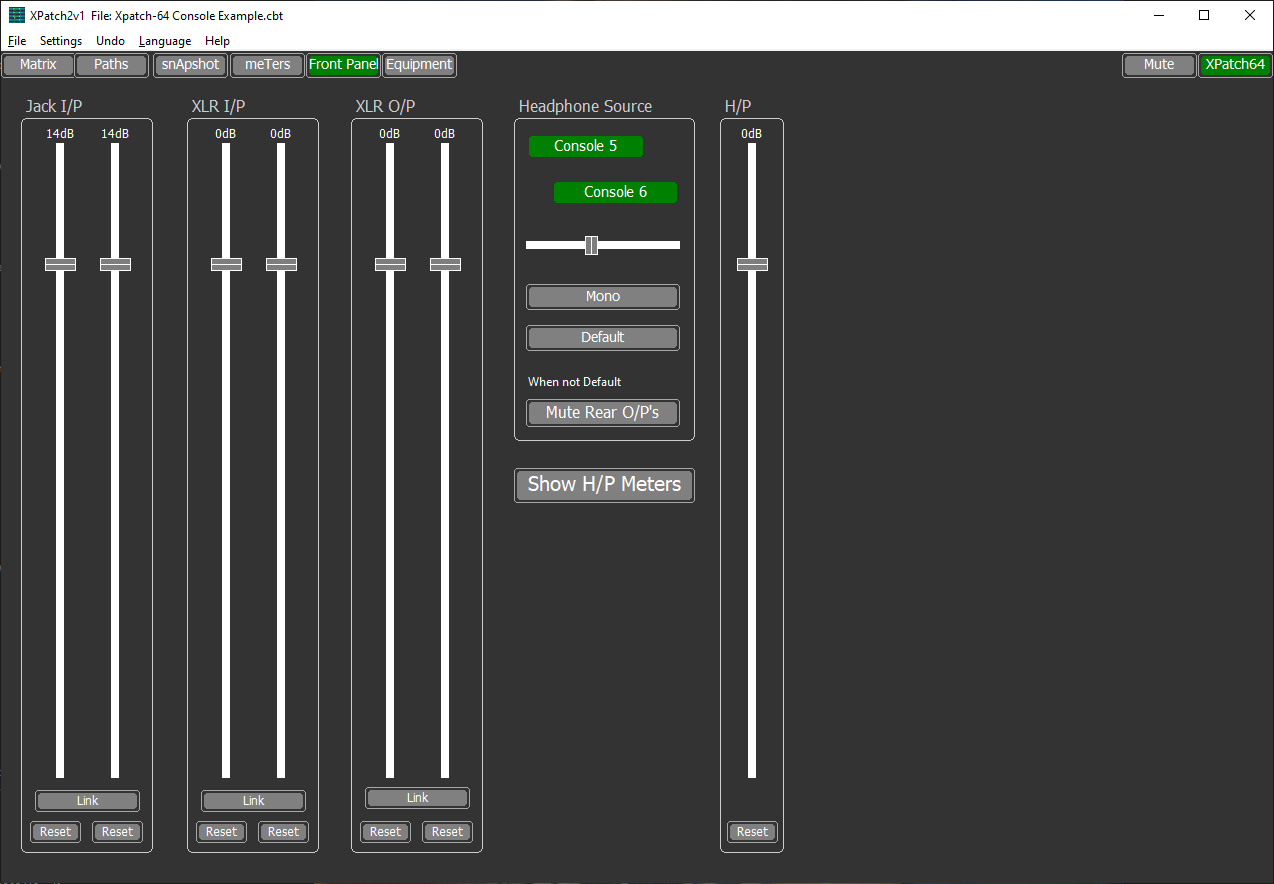The height and width of the screenshot is (884, 1274).
Task: Click the H/P volume fader handle
Action: pos(752,264)
